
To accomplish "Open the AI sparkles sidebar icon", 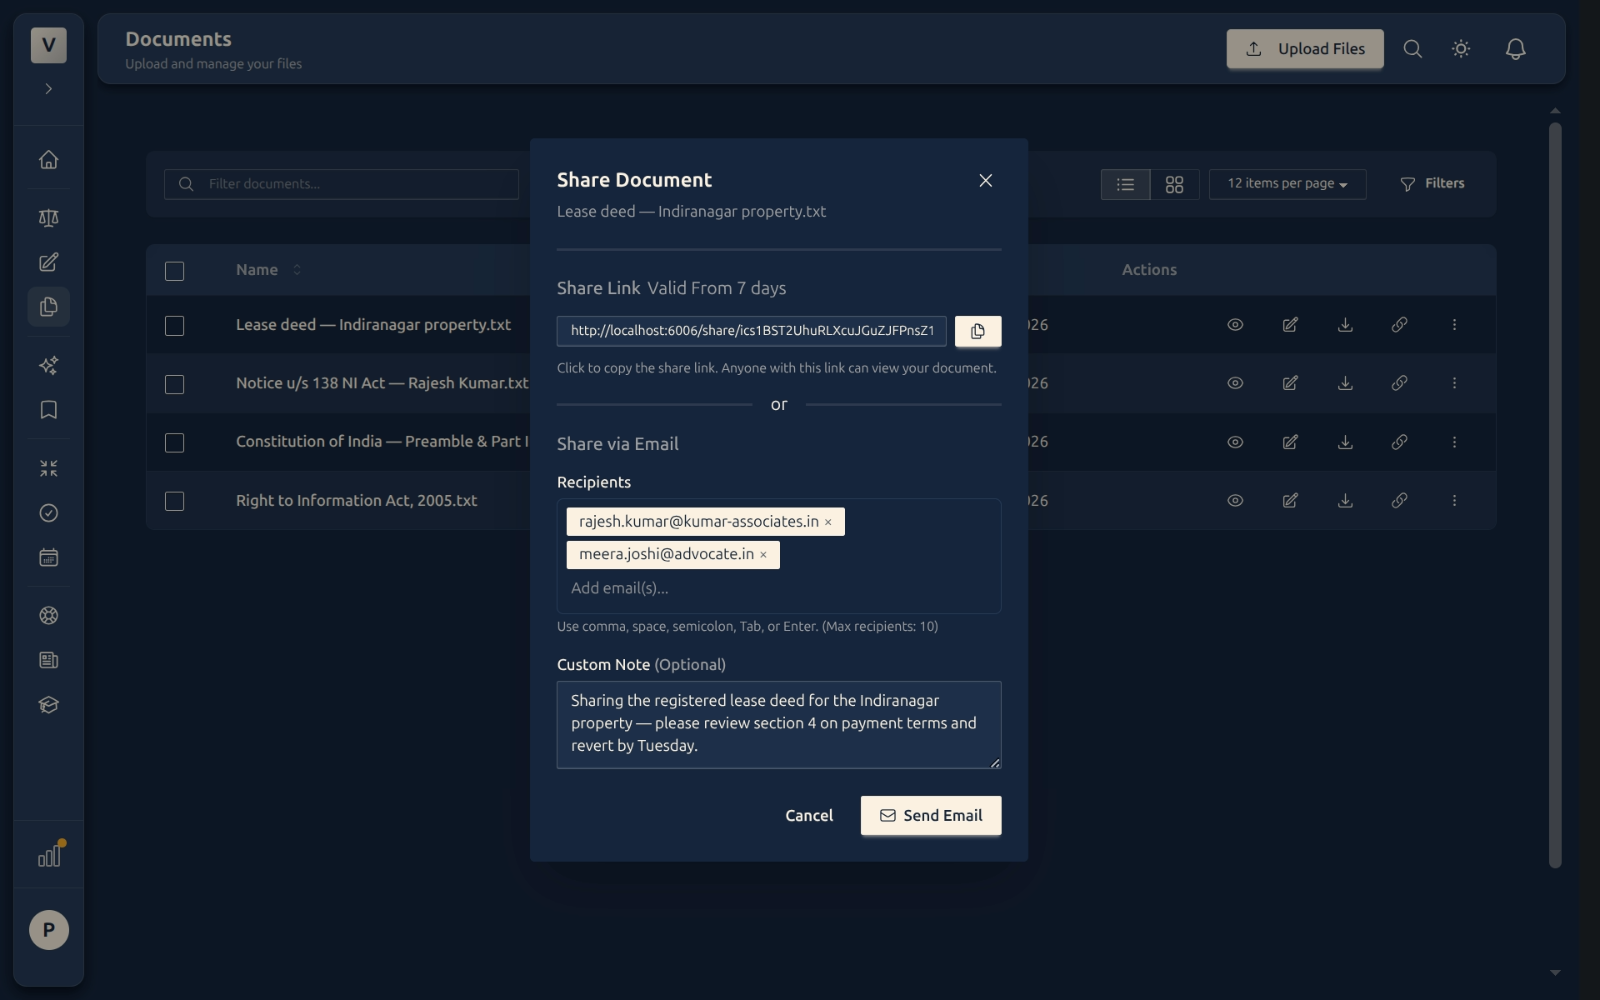I will pyautogui.click(x=48, y=366).
